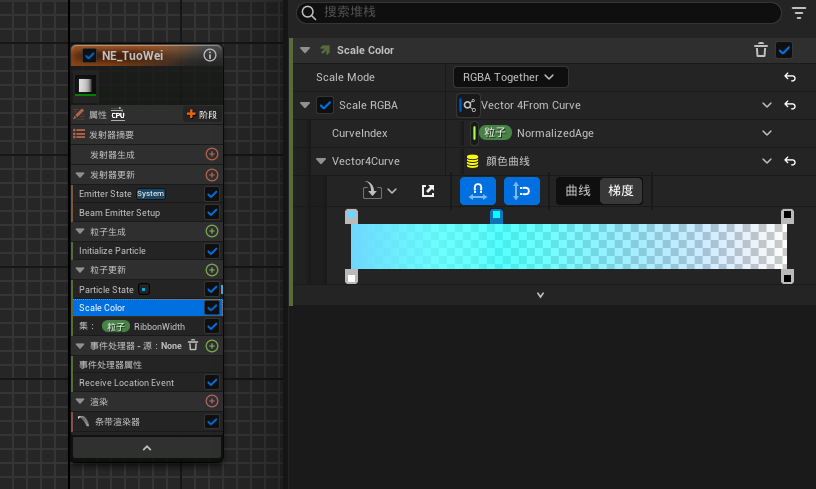Click the emitter thumbnail in NE_TuoWei node

tap(85, 85)
